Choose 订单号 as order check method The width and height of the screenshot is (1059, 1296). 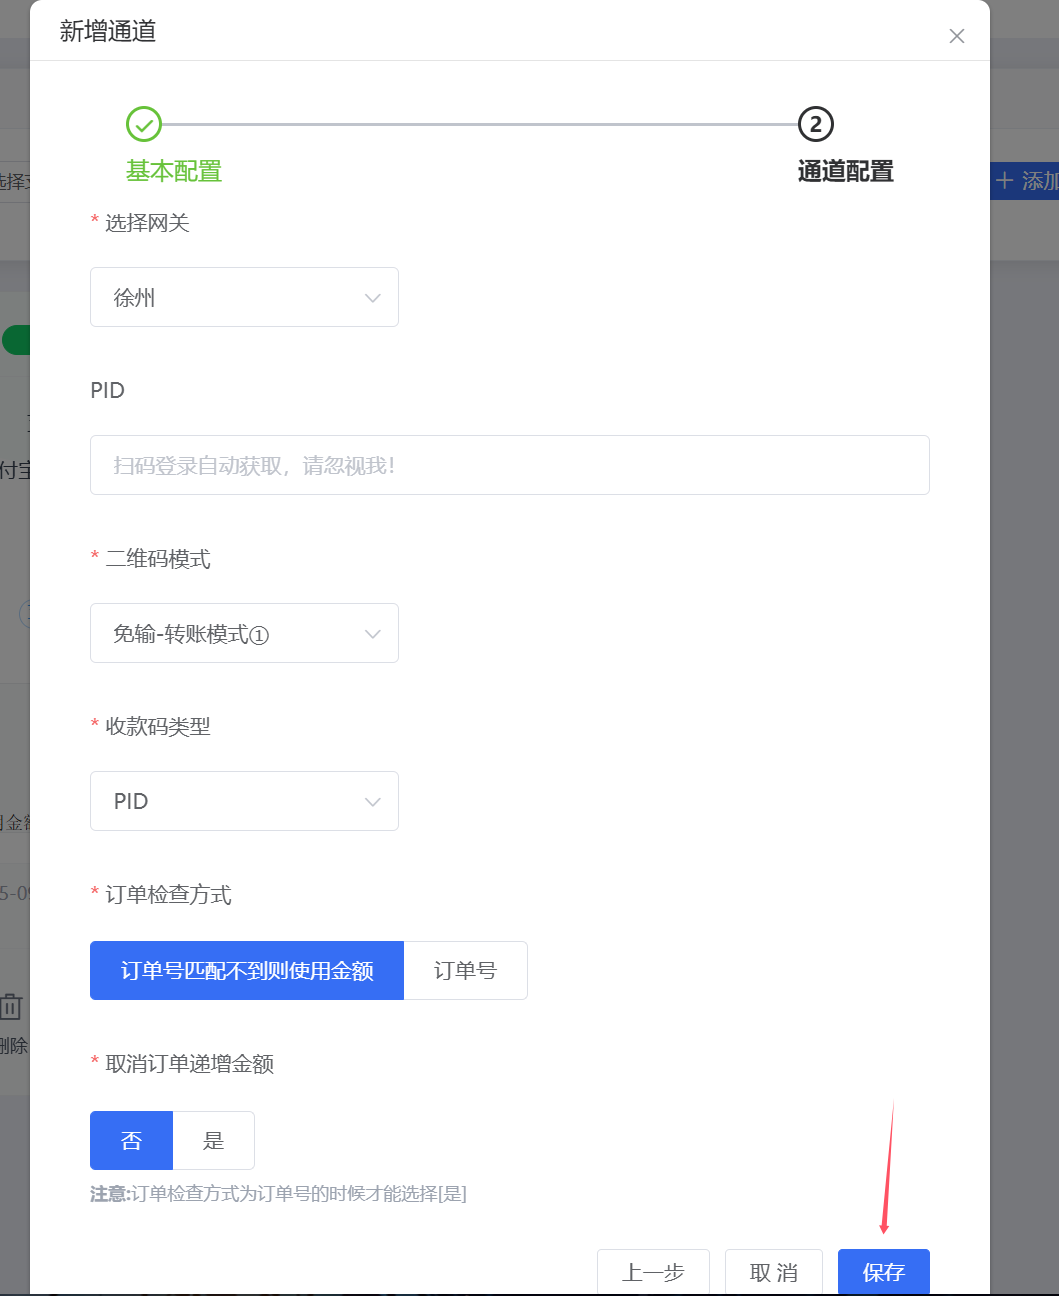(465, 970)
